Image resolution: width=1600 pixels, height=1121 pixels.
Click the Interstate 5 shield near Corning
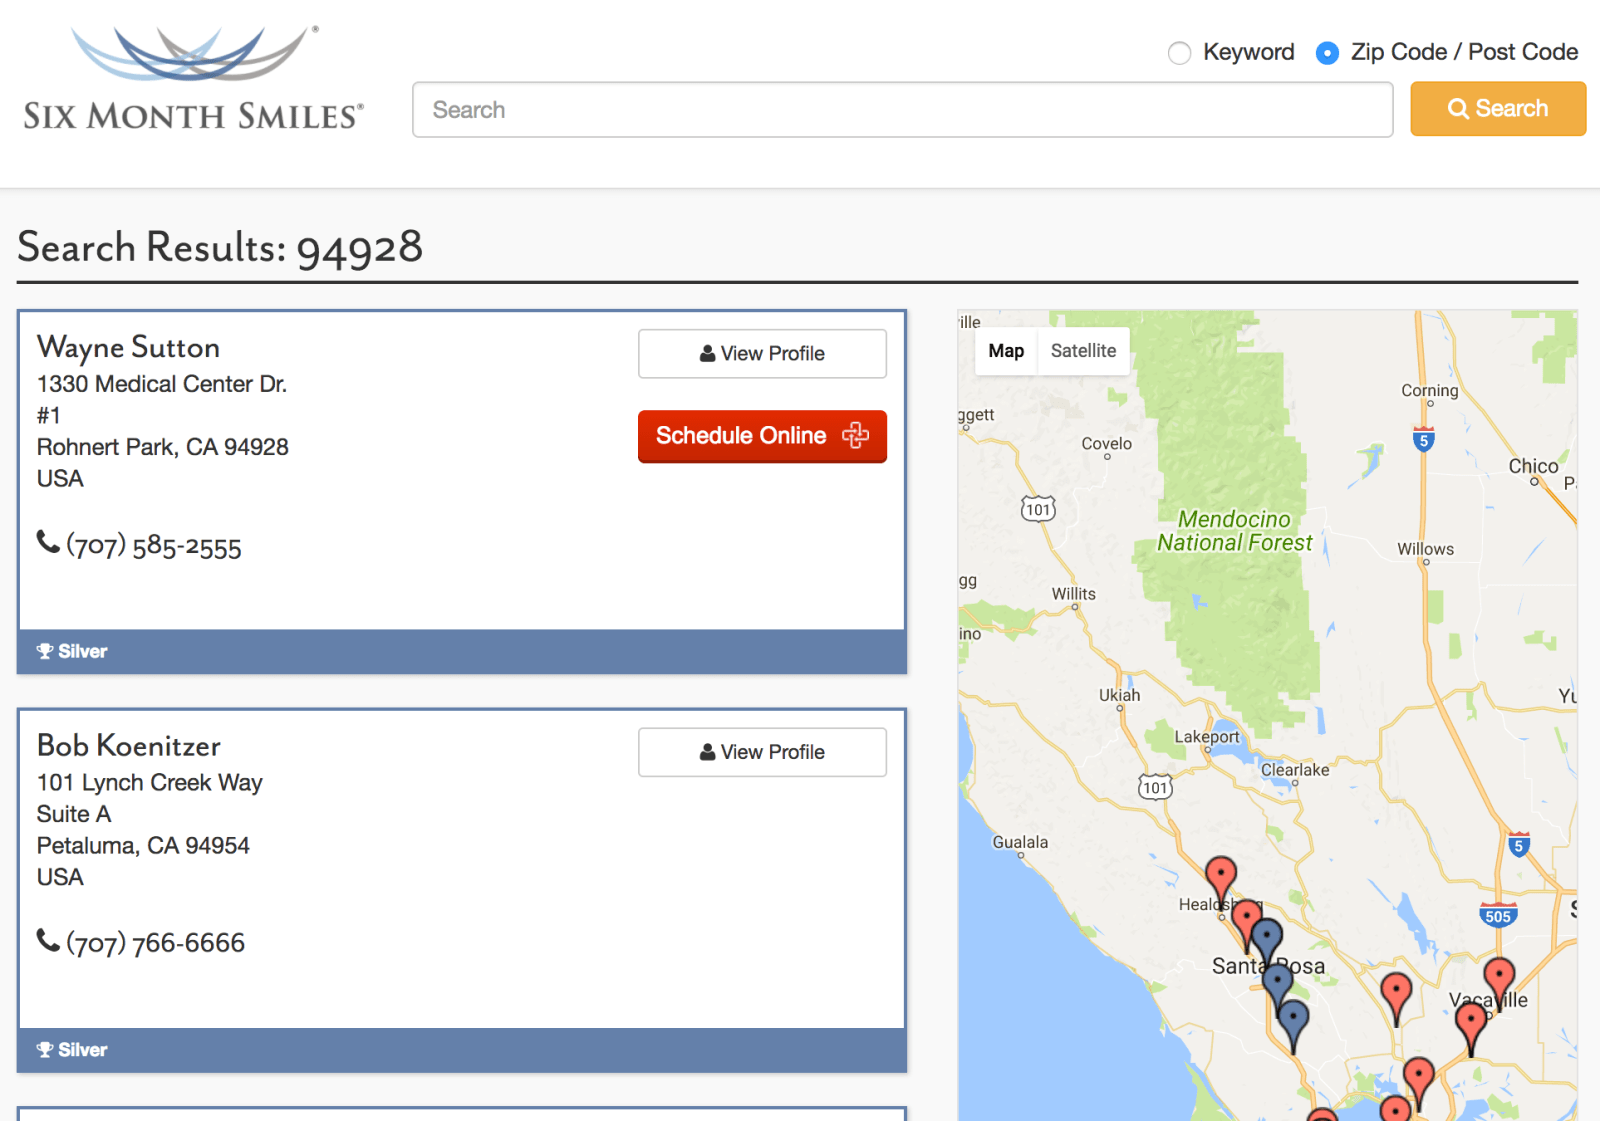click(1424, 439)
